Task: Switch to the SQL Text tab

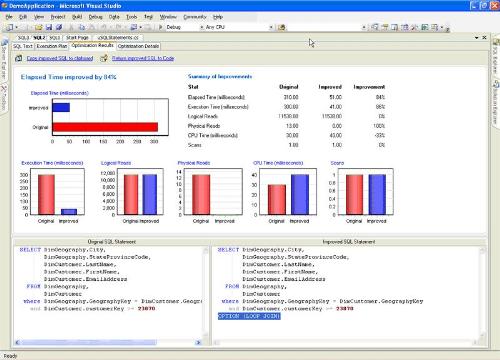Action: [x=23, y=46]
